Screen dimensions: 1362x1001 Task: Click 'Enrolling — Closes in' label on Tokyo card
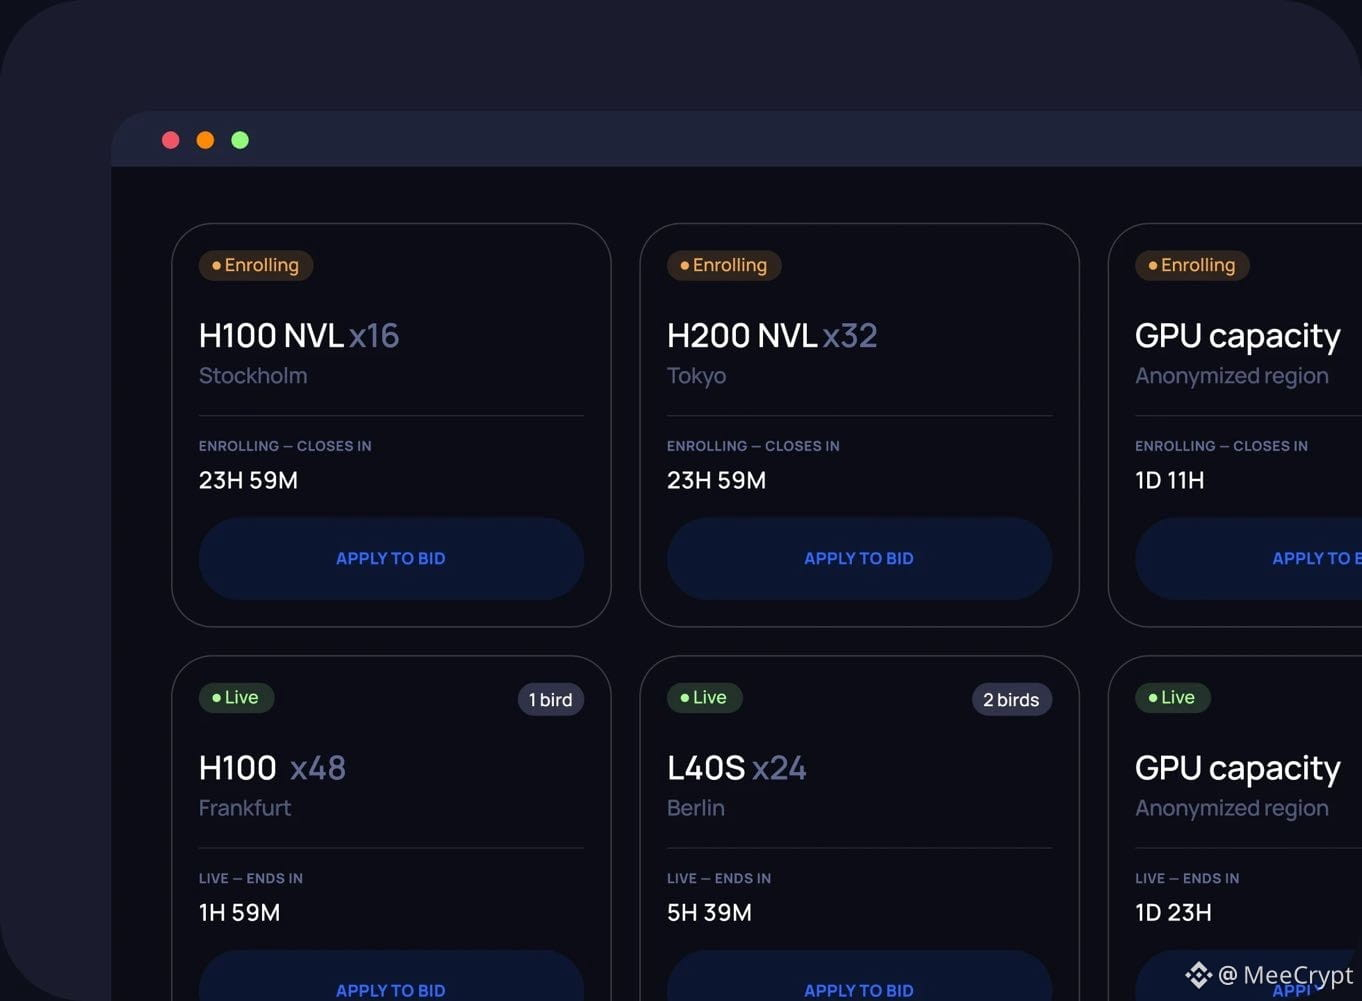753,446
